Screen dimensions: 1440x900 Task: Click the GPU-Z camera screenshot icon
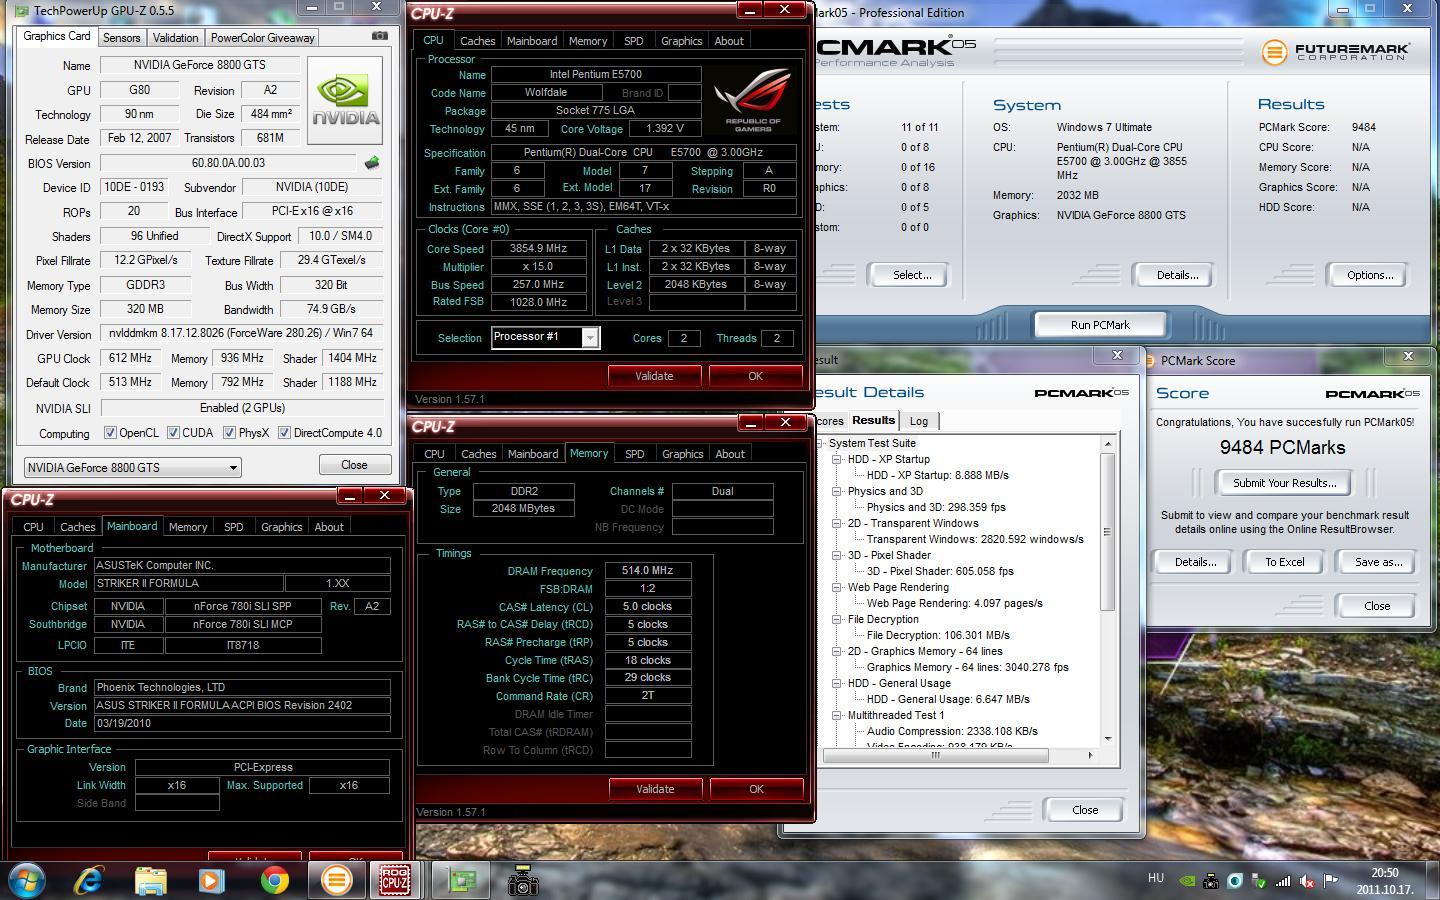[x=380, y=36]
